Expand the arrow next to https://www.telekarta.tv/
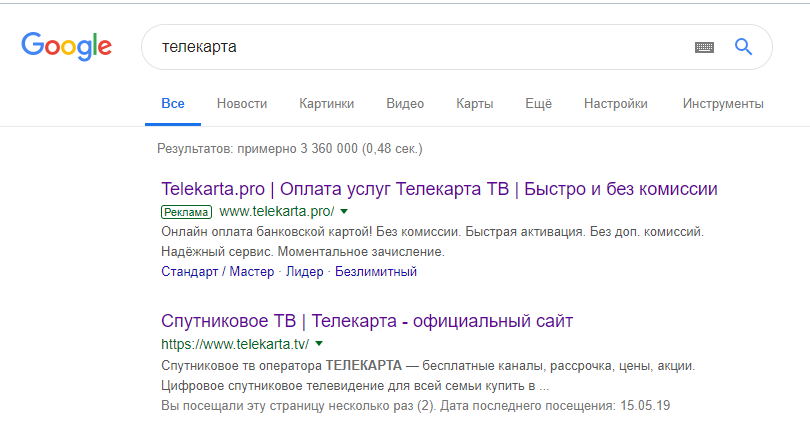Viewport: 810px width, 430px height. click(319, 344)
